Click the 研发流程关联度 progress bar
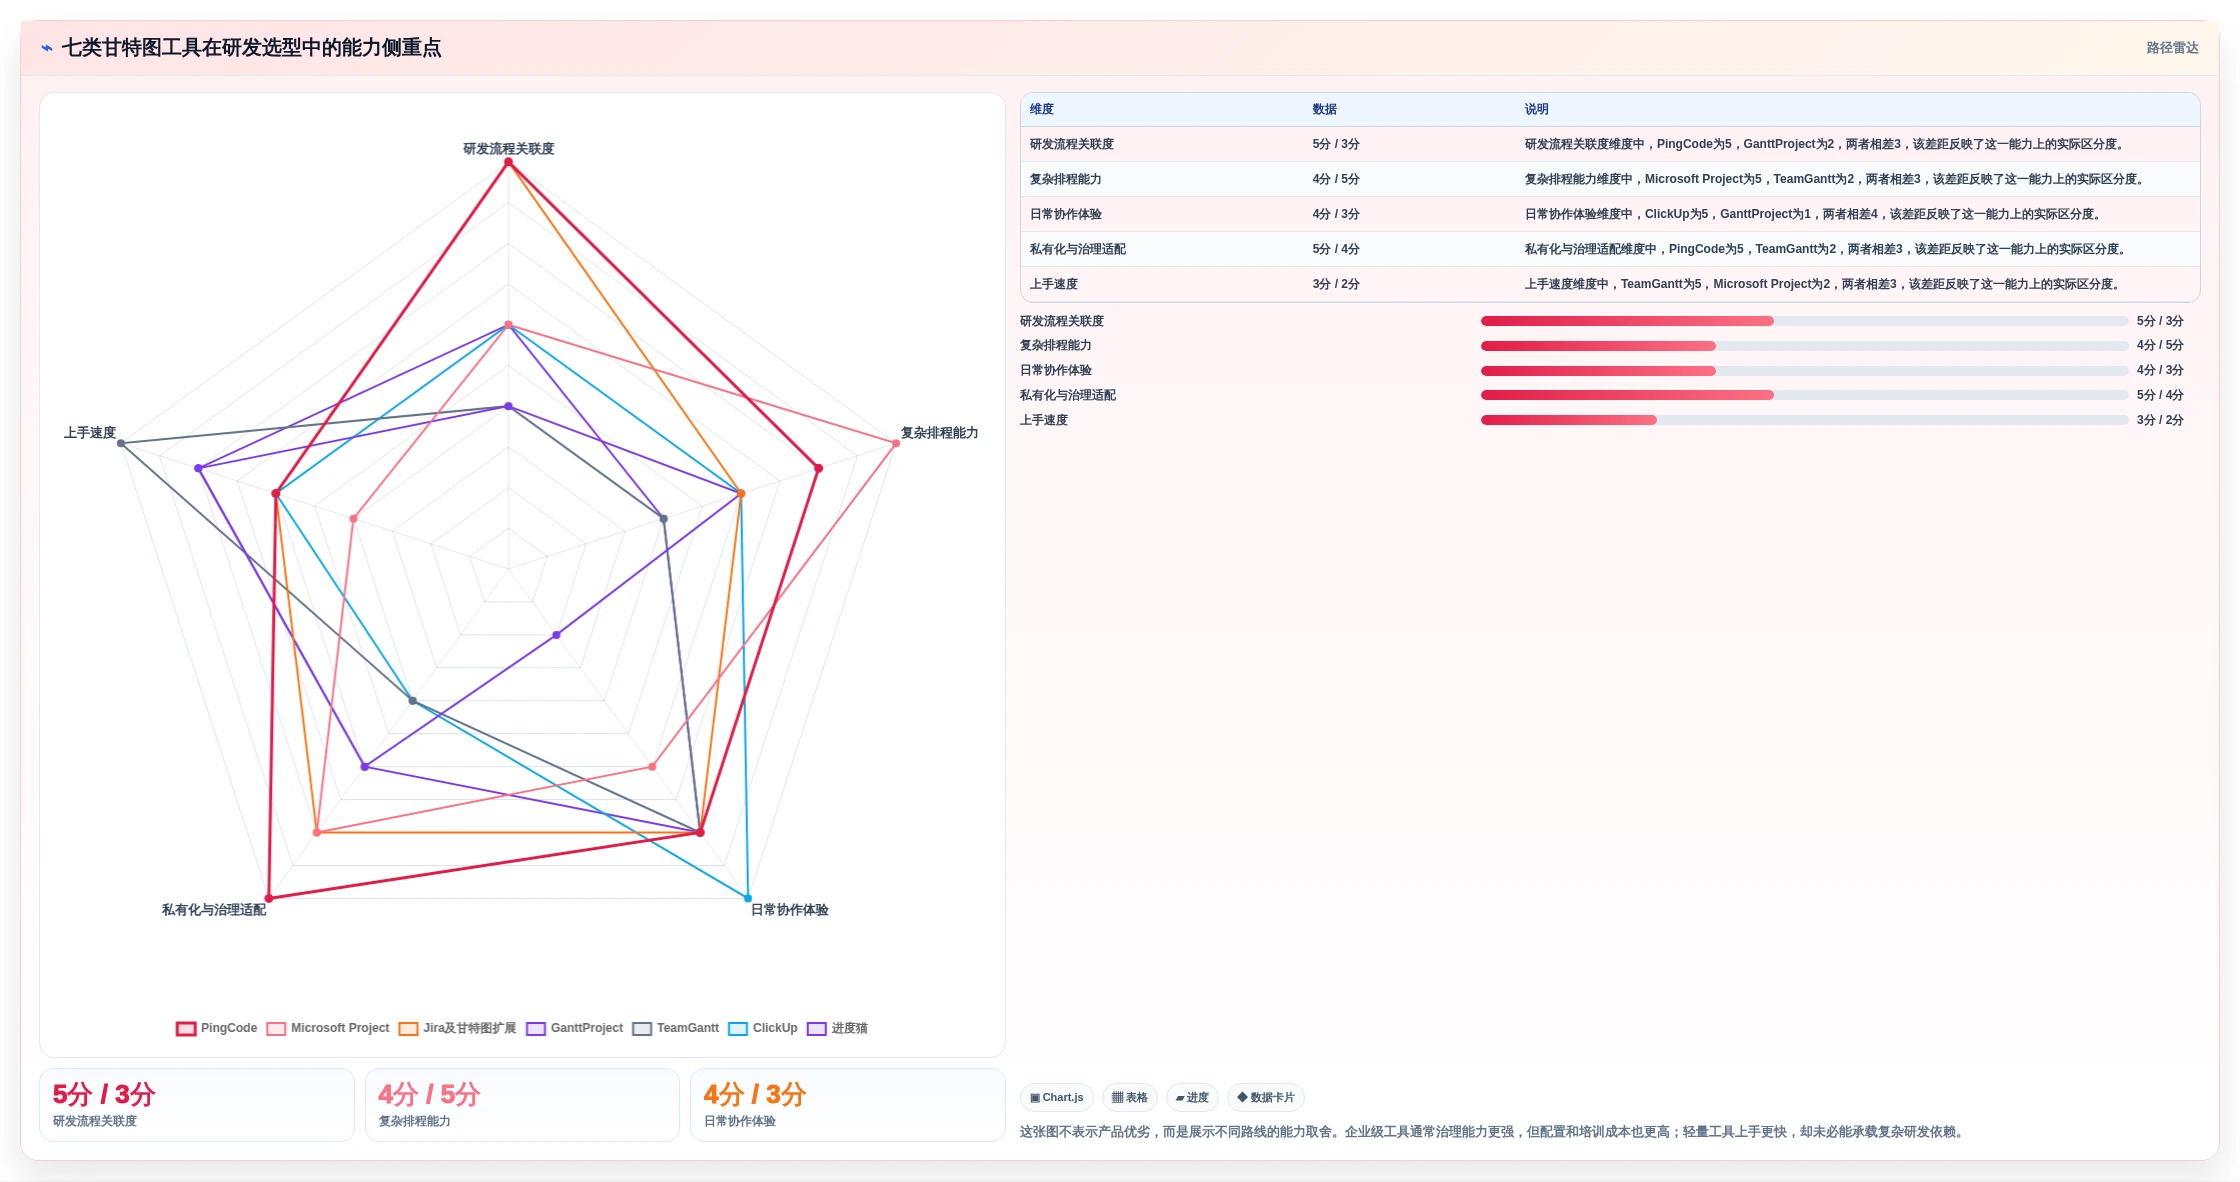 click(x=1804, y=321)
